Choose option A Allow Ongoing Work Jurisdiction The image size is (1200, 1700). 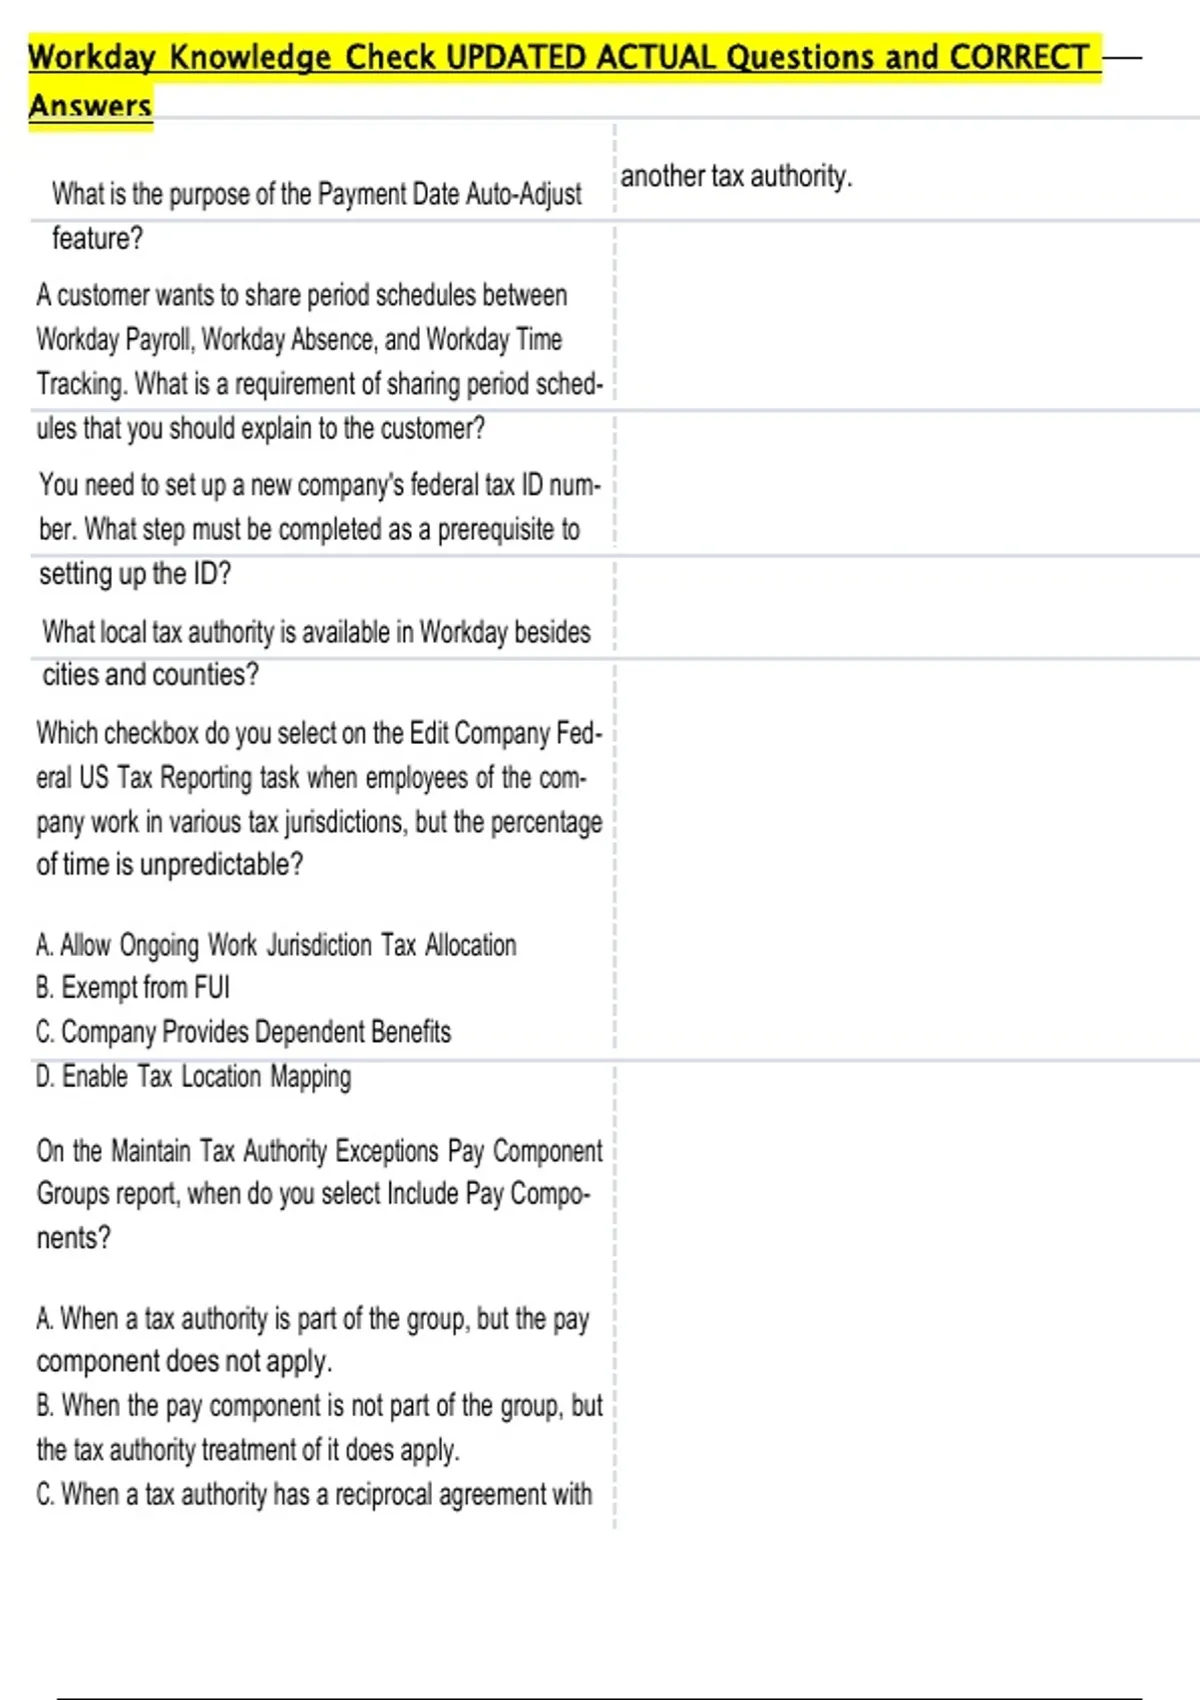276,945
